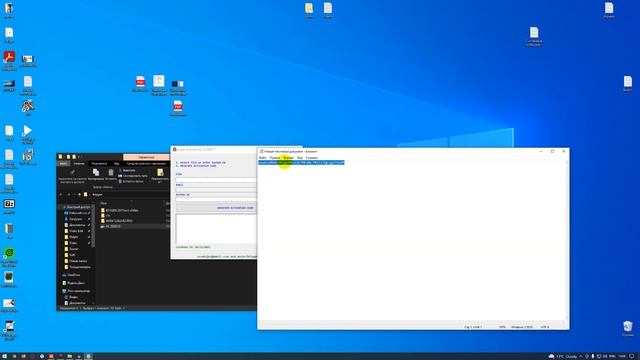640x360 pixels.
Task: Click the weather cloud icon in system tray
Action: click(x=551, y=356)
